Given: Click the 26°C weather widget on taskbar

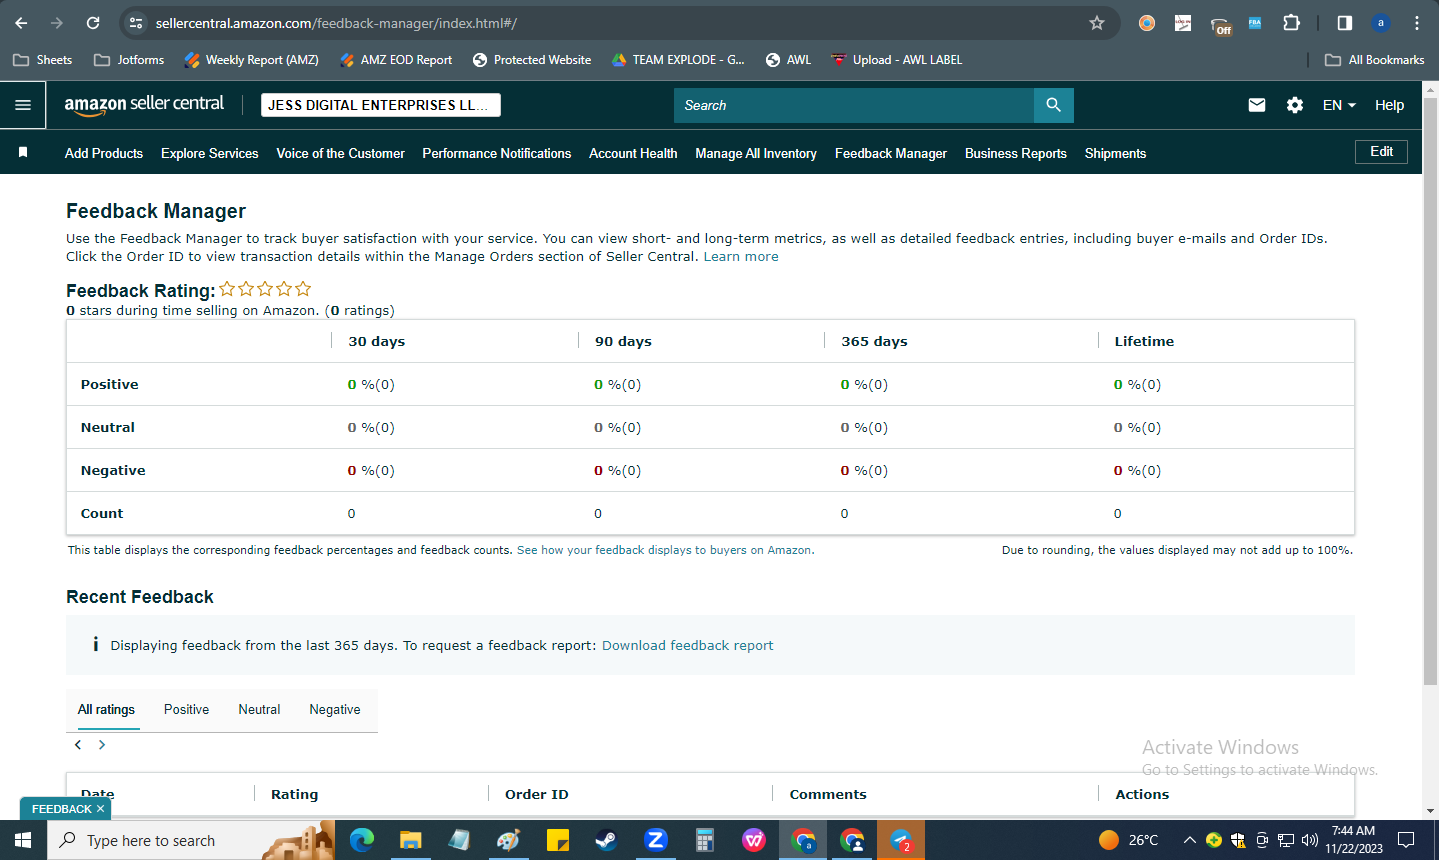Looking at the screenshot, I should pos(1128,840).
